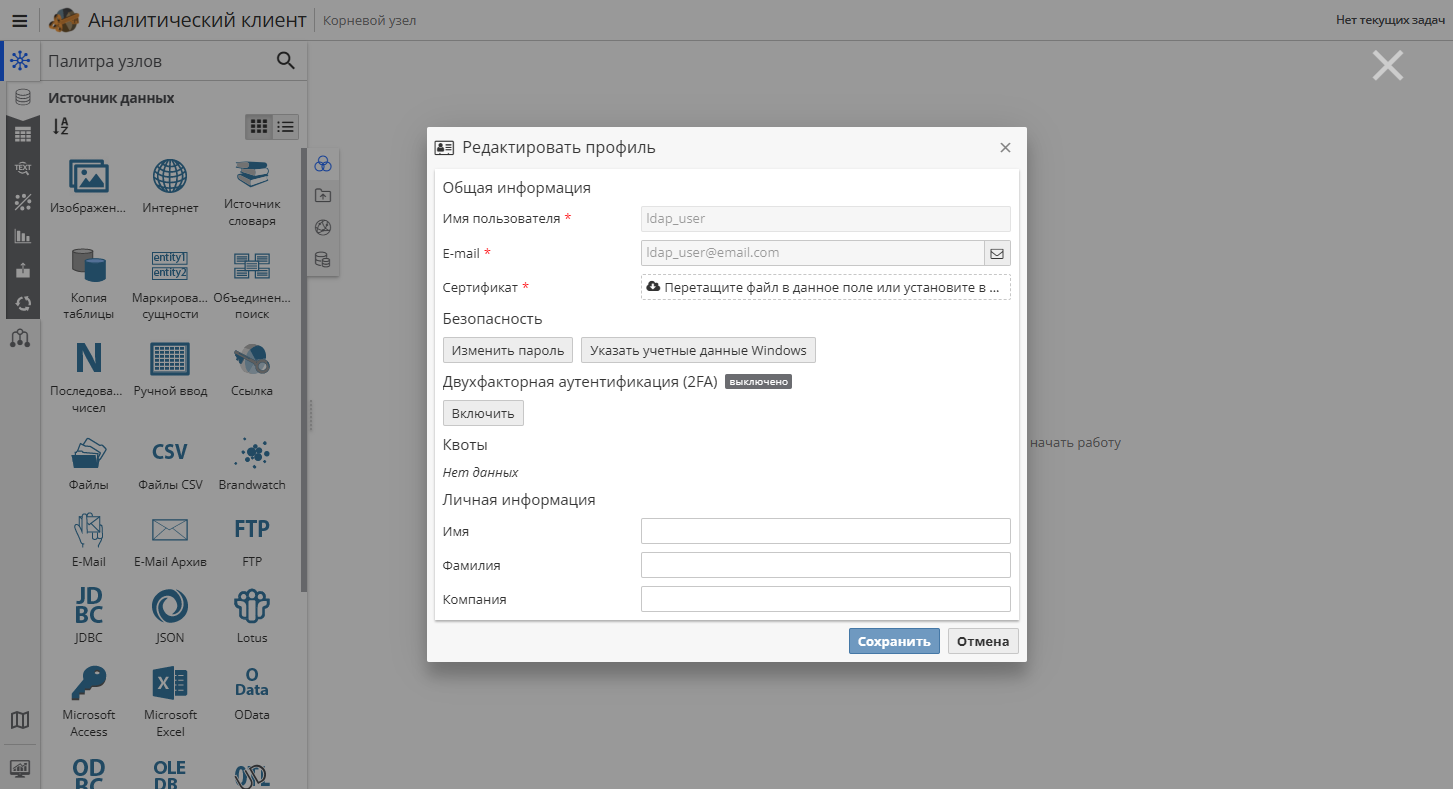Select the FTP node
The image size is (1453, 789).
pos(252,540)
